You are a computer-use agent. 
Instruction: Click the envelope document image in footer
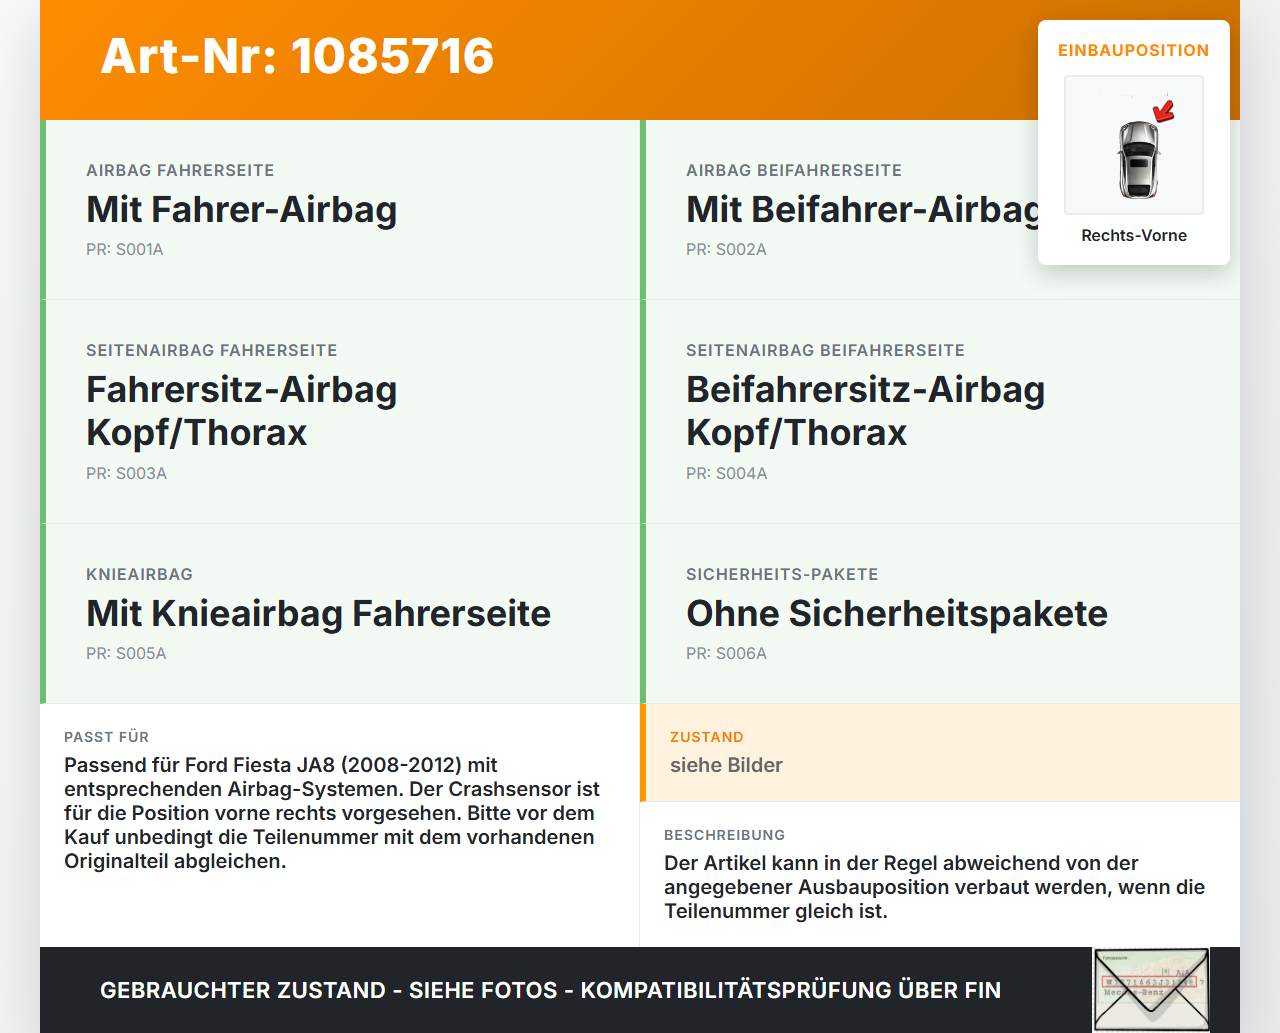1151,990
